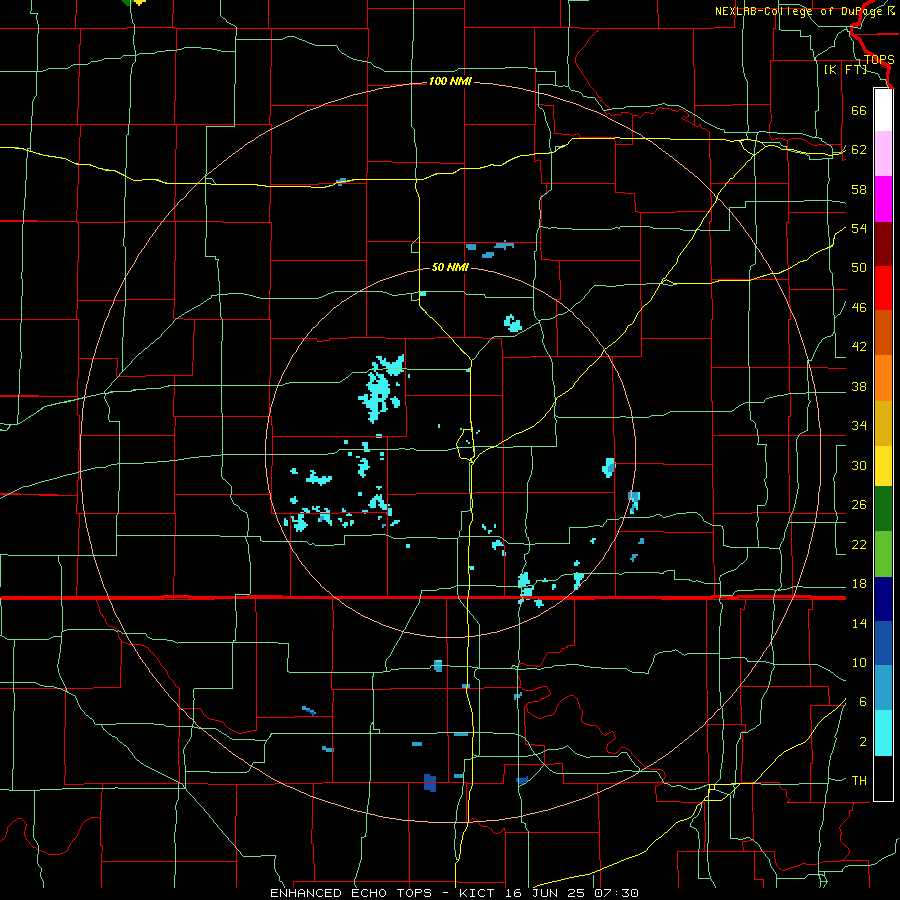The height and width of the screenshot is (900, 900).
Task: Click the 34 legend value
Action: (x=859, y=426)
